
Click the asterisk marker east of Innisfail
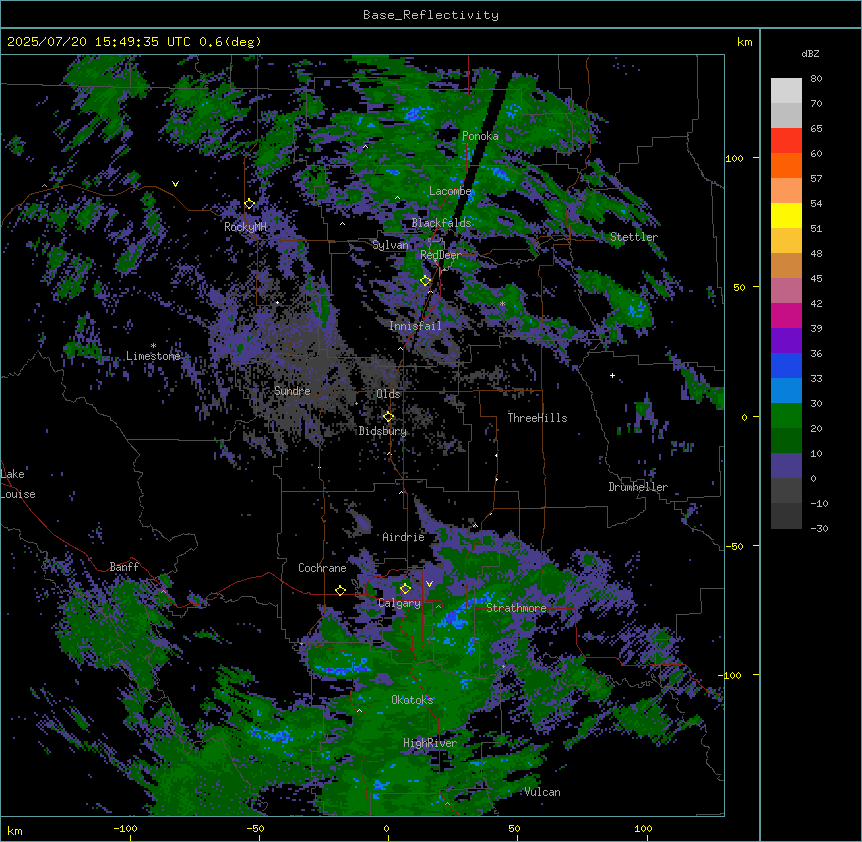coord(502,303)
